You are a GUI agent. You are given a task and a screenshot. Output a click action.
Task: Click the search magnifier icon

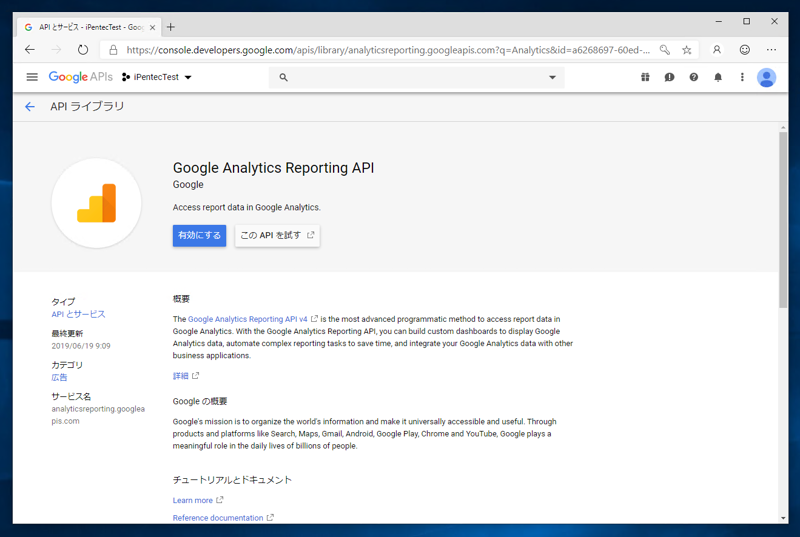pyautogui.click(x=284, y=78)
